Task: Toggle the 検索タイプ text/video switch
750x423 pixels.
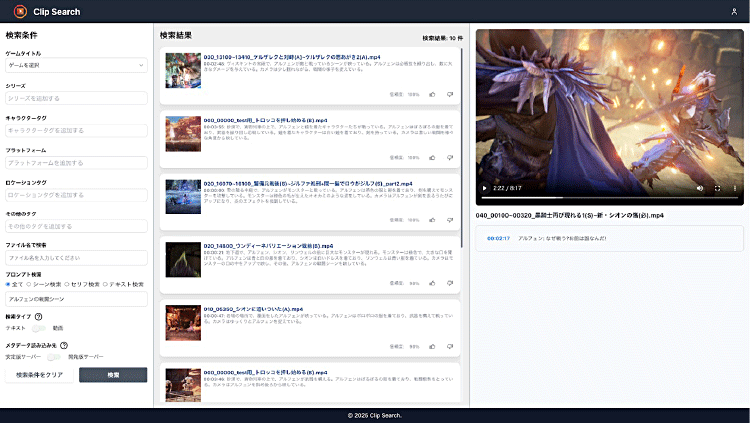Action: [x=39, y=328]
